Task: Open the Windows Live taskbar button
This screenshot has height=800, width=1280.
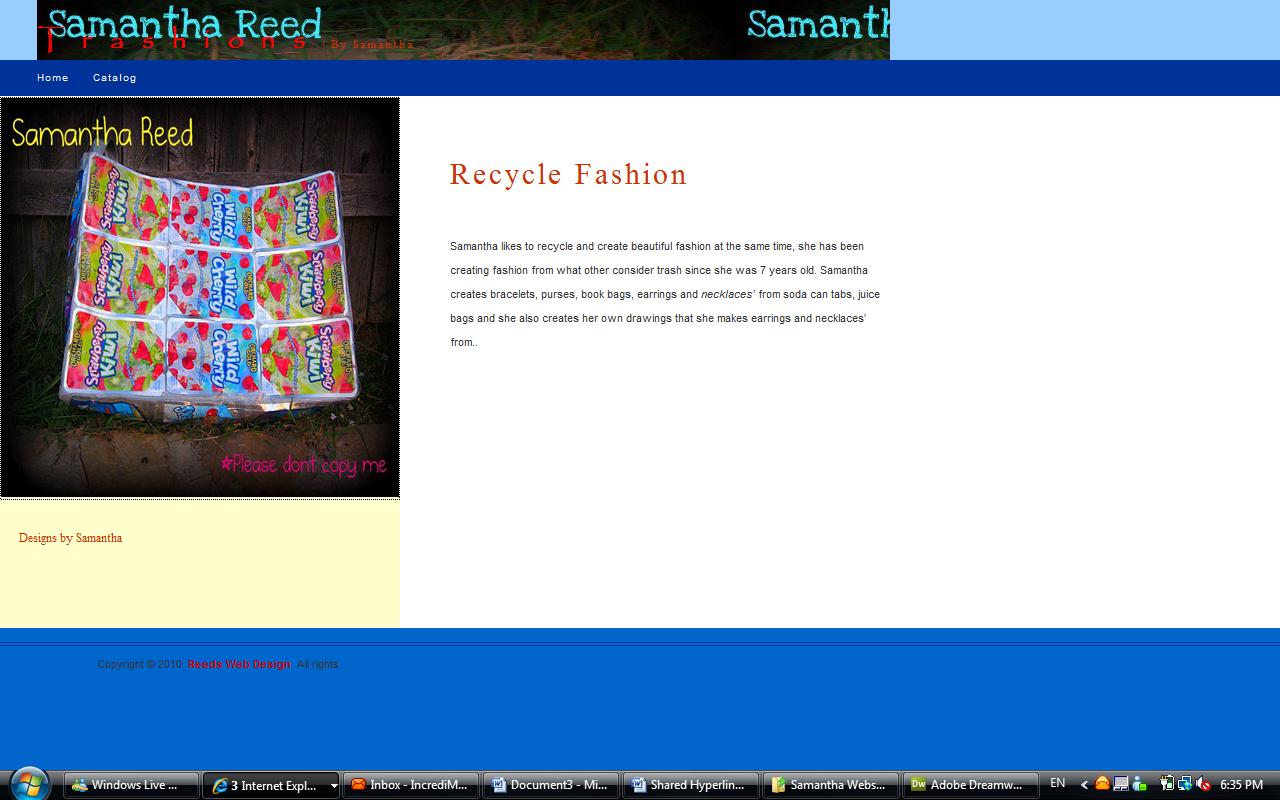Action: [x=130, y=785]
